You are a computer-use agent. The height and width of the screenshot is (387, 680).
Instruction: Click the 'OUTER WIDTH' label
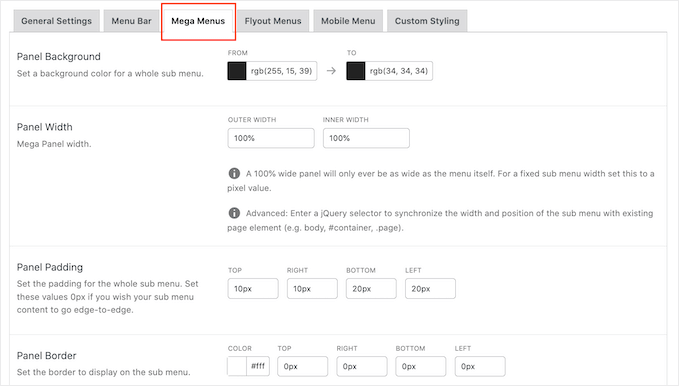pyautogui.click(x=252, y=120)
